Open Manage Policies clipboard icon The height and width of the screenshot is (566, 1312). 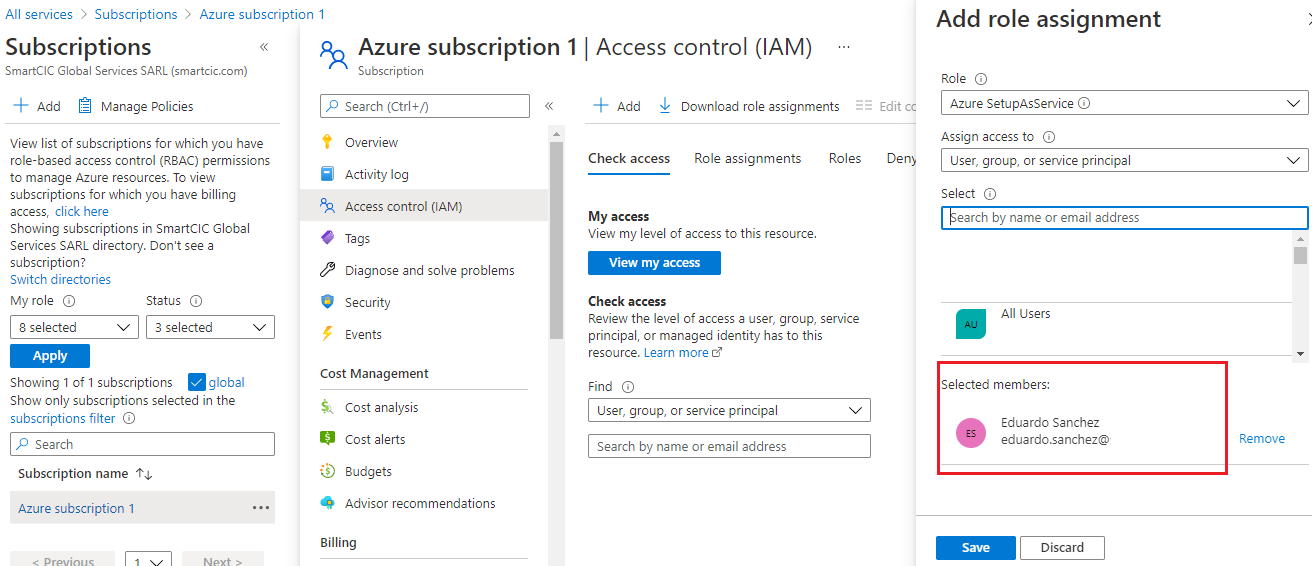(85, 106)
